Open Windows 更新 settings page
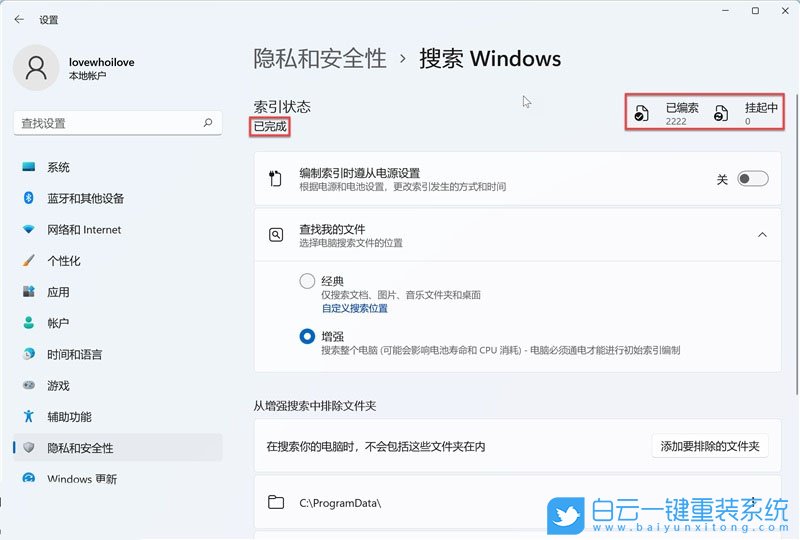 [x=117, y=478]
